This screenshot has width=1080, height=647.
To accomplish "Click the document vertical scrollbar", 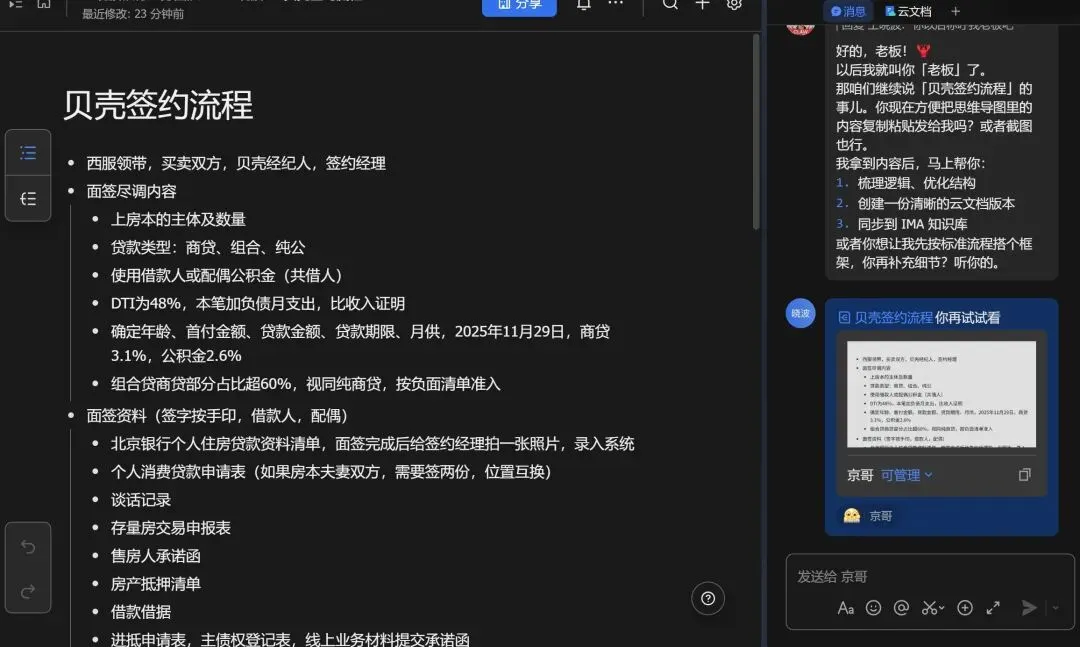I will coord(756,131).
